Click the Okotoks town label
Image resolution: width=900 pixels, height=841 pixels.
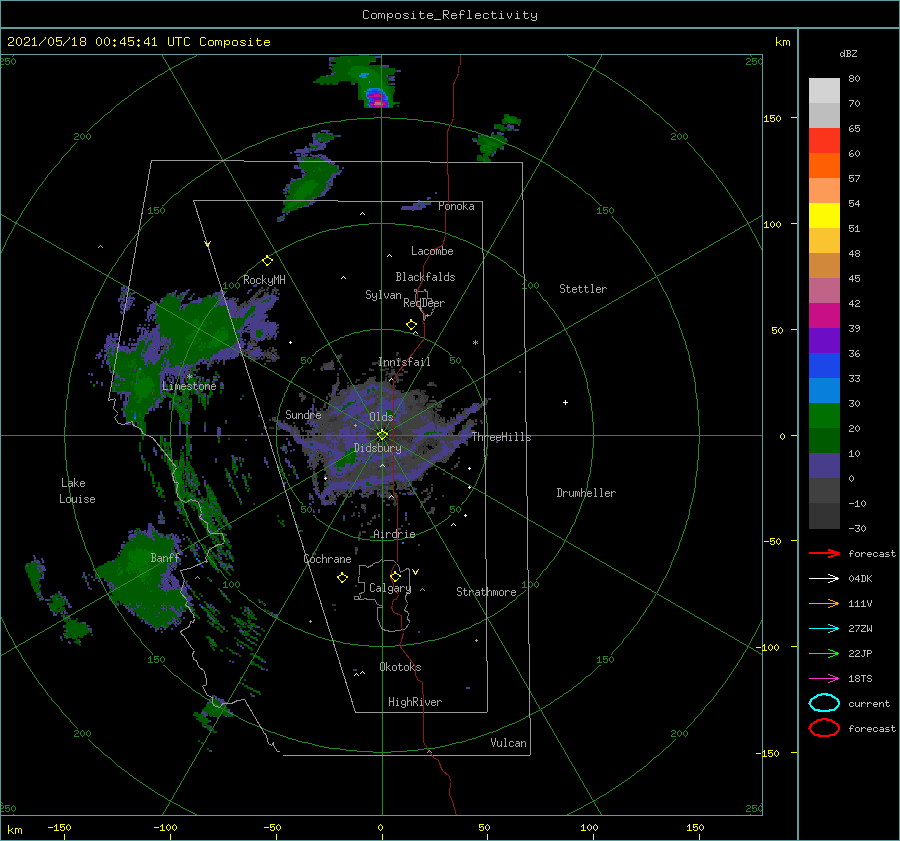(400, 667)
